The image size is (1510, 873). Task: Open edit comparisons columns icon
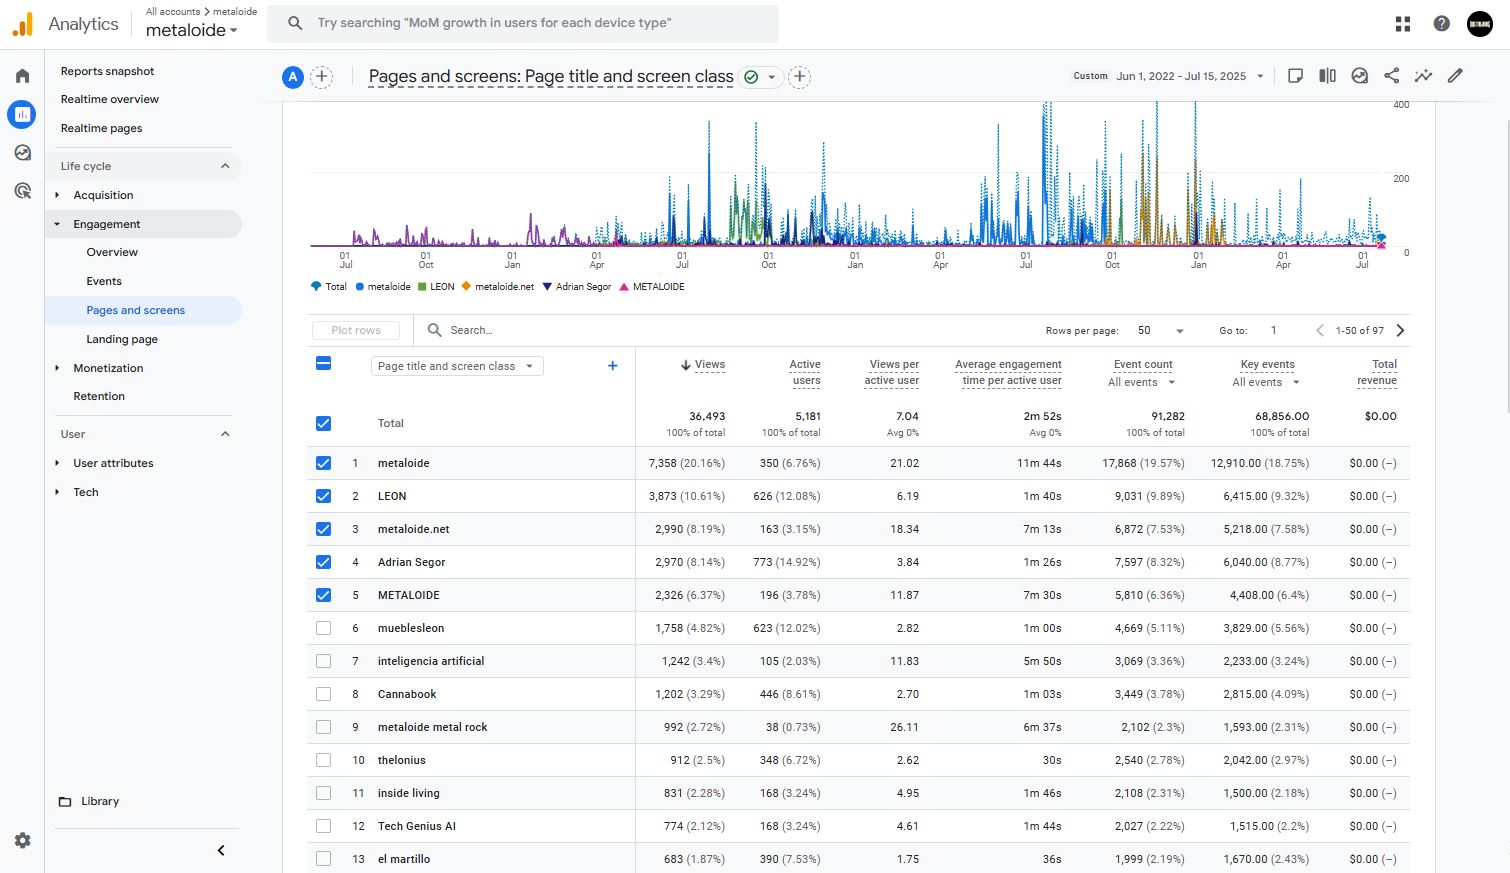tap(1327, 76)
